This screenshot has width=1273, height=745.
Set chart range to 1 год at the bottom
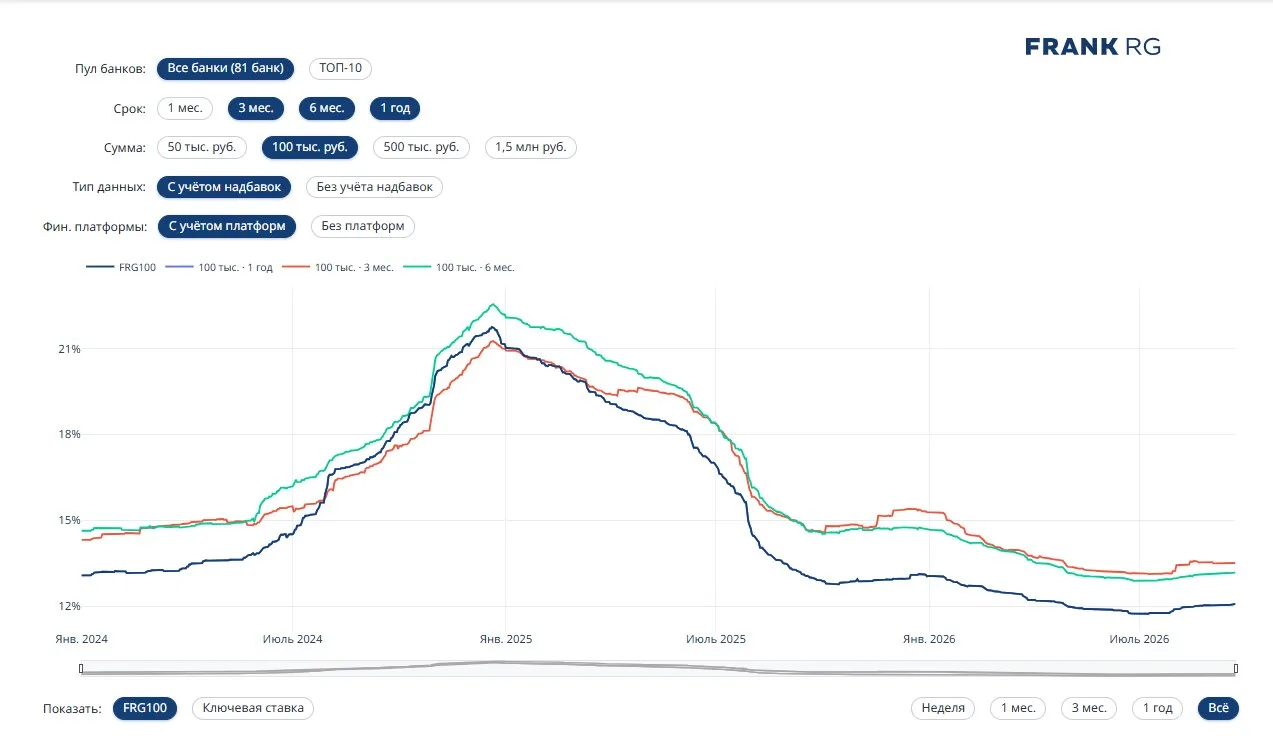(x=1157, y=708)
